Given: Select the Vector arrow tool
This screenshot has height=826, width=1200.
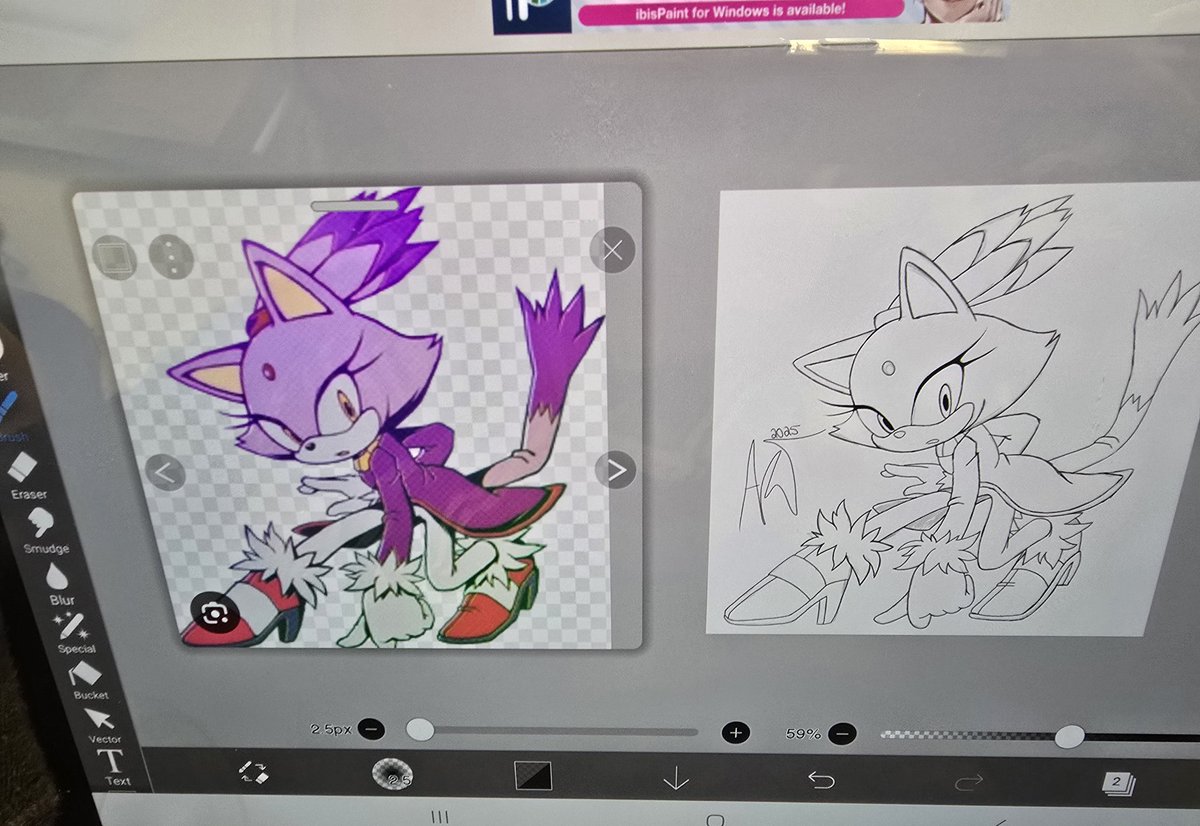Looking at the screenshot, I should point(100,724).
